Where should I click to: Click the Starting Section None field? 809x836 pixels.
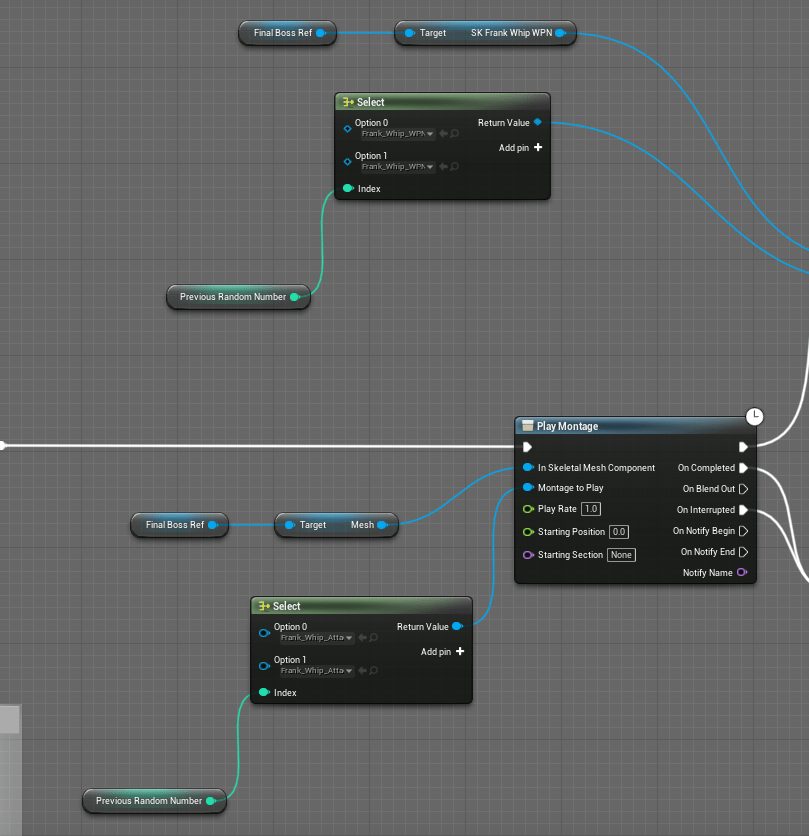click(x=621, y=555)
